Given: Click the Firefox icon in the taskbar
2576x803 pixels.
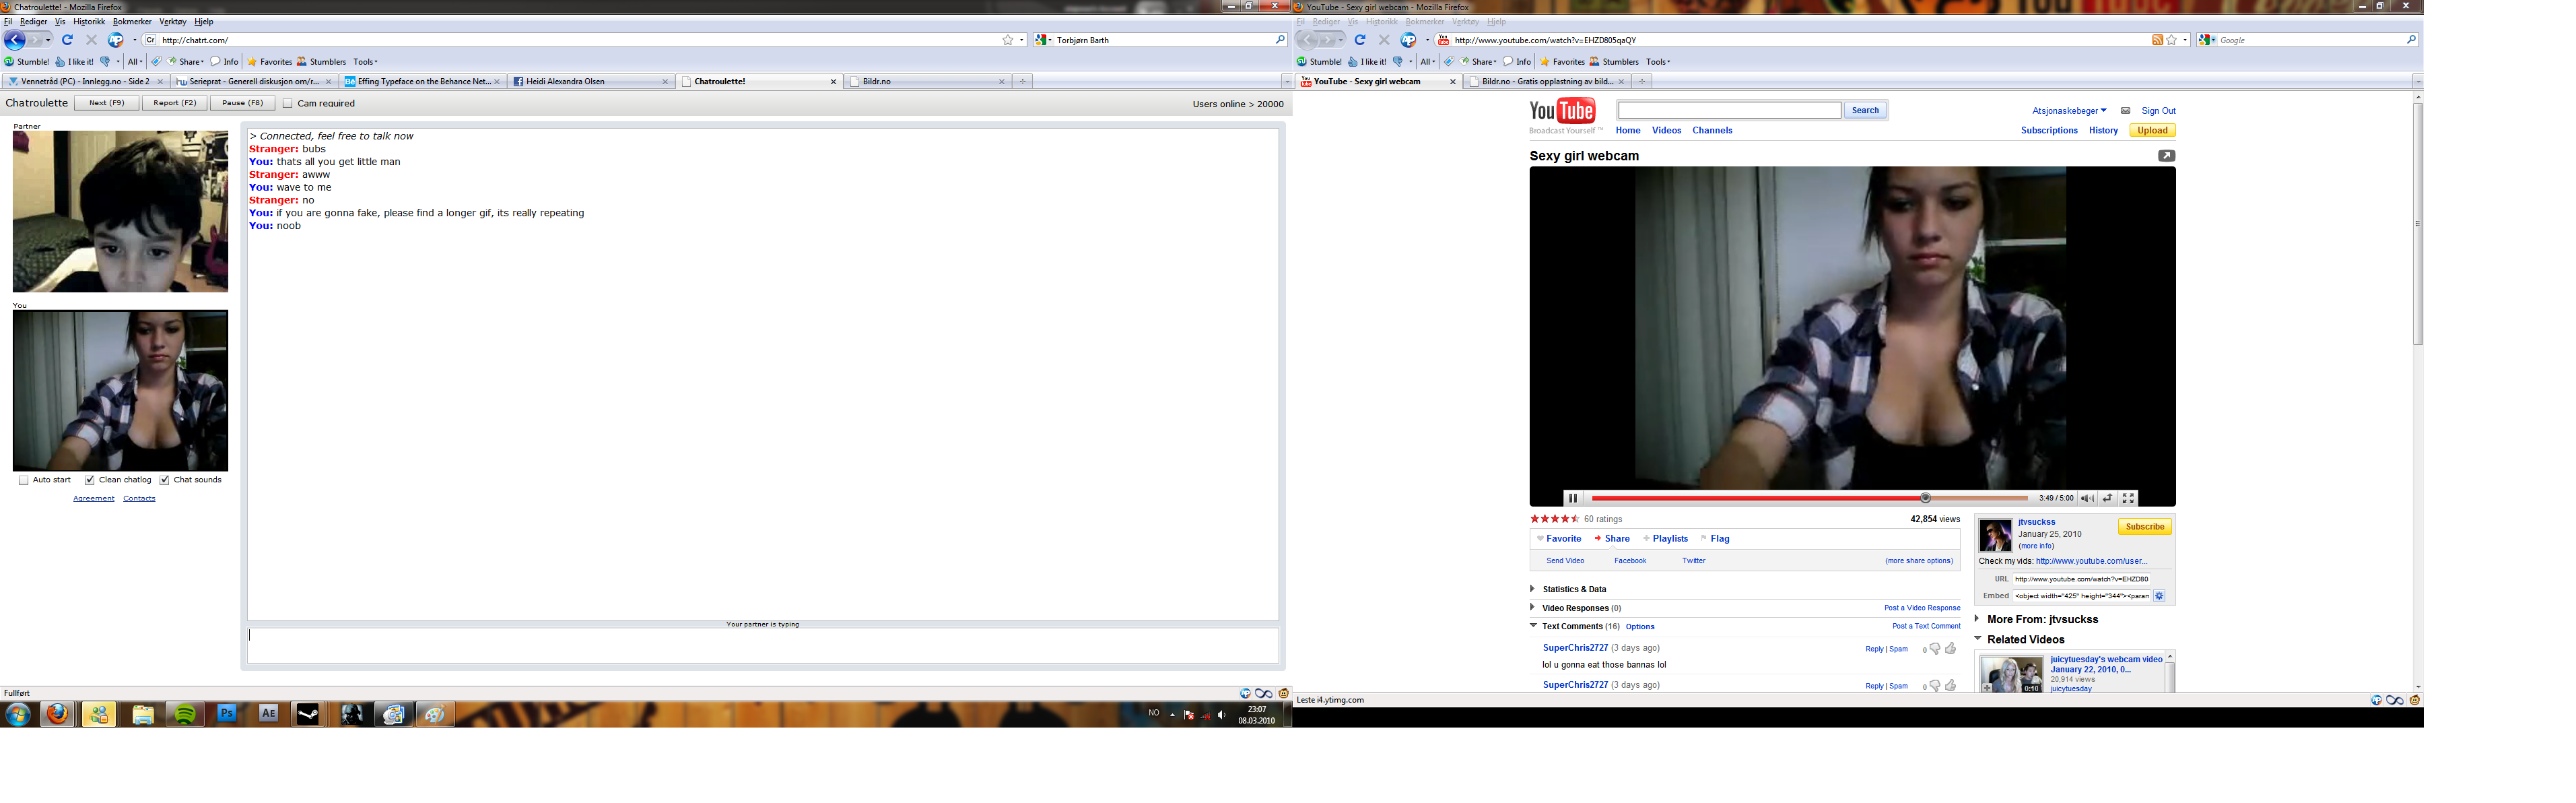Looking at the screenshot, I should coord(57,714).
